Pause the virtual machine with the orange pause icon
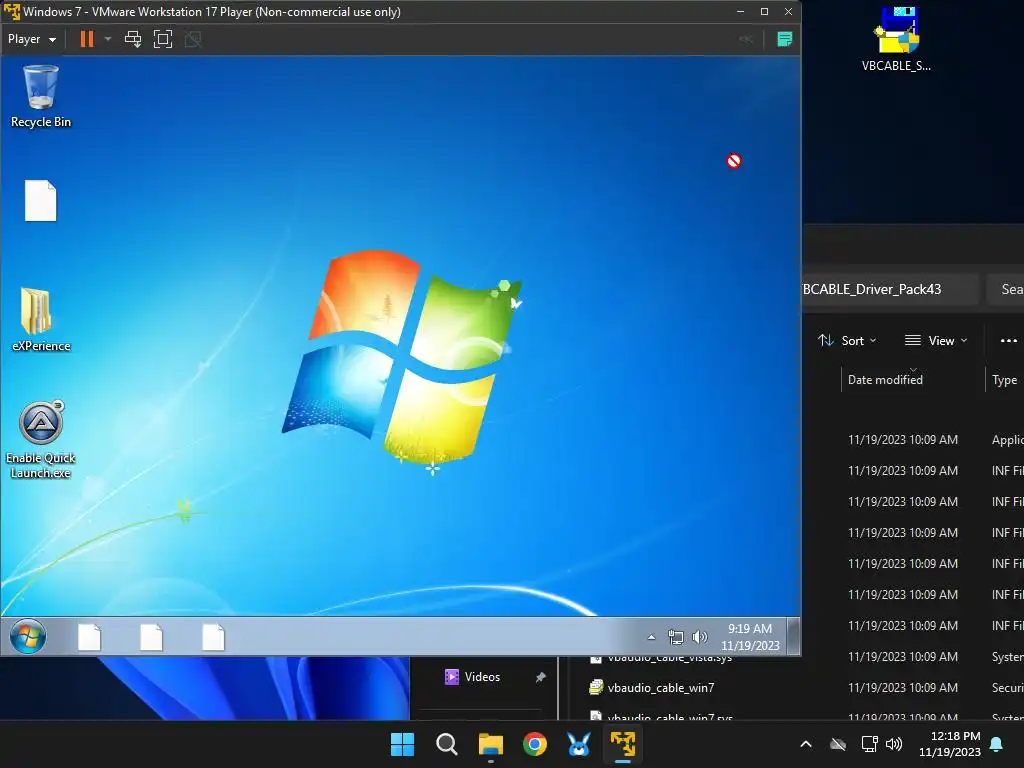The width and height of the screenshot is (1024, 768). click(x=86, y=39)
